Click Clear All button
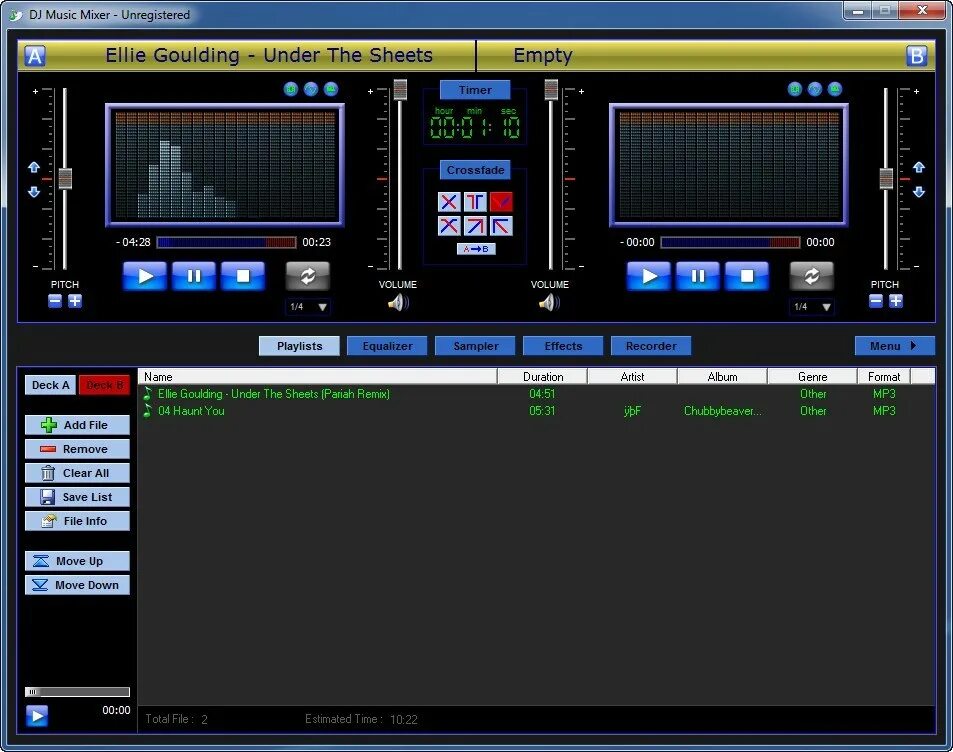This screenshot has height=752, width=953. coord(77,473)
